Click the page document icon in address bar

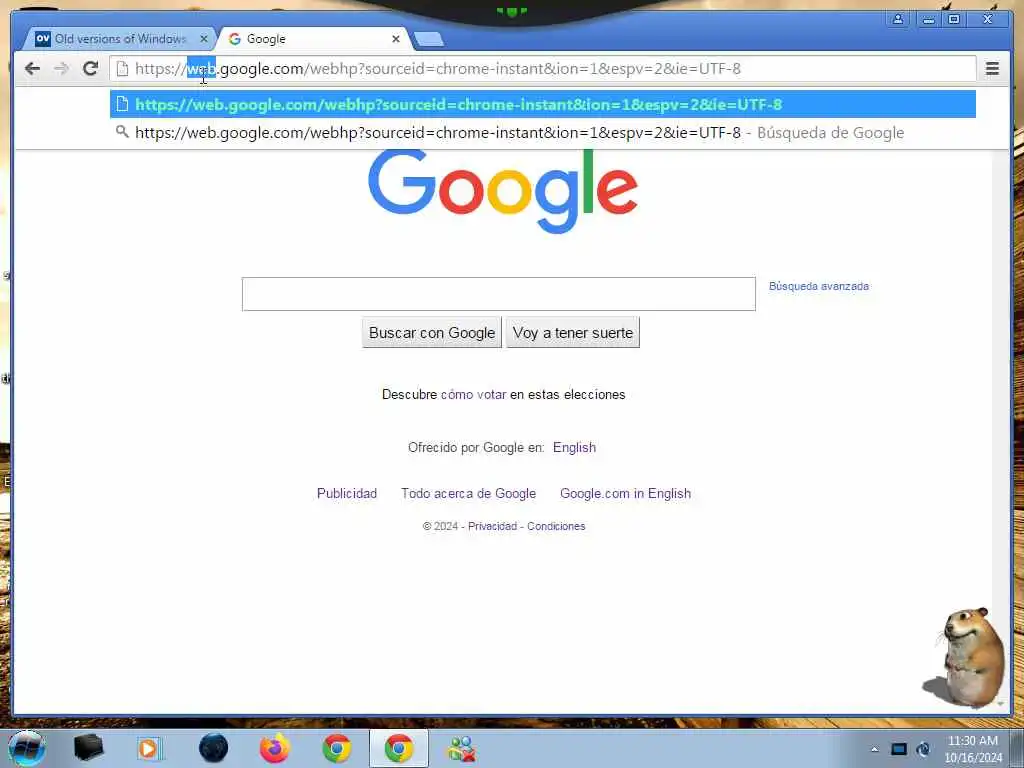(x=122, y=69)
